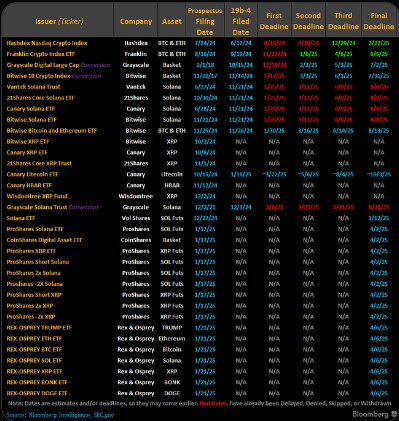Select the 12/27/24 prospectus filing date
Image resolution: width=399 pixels, height=421 pixels.
coord(205,218)
